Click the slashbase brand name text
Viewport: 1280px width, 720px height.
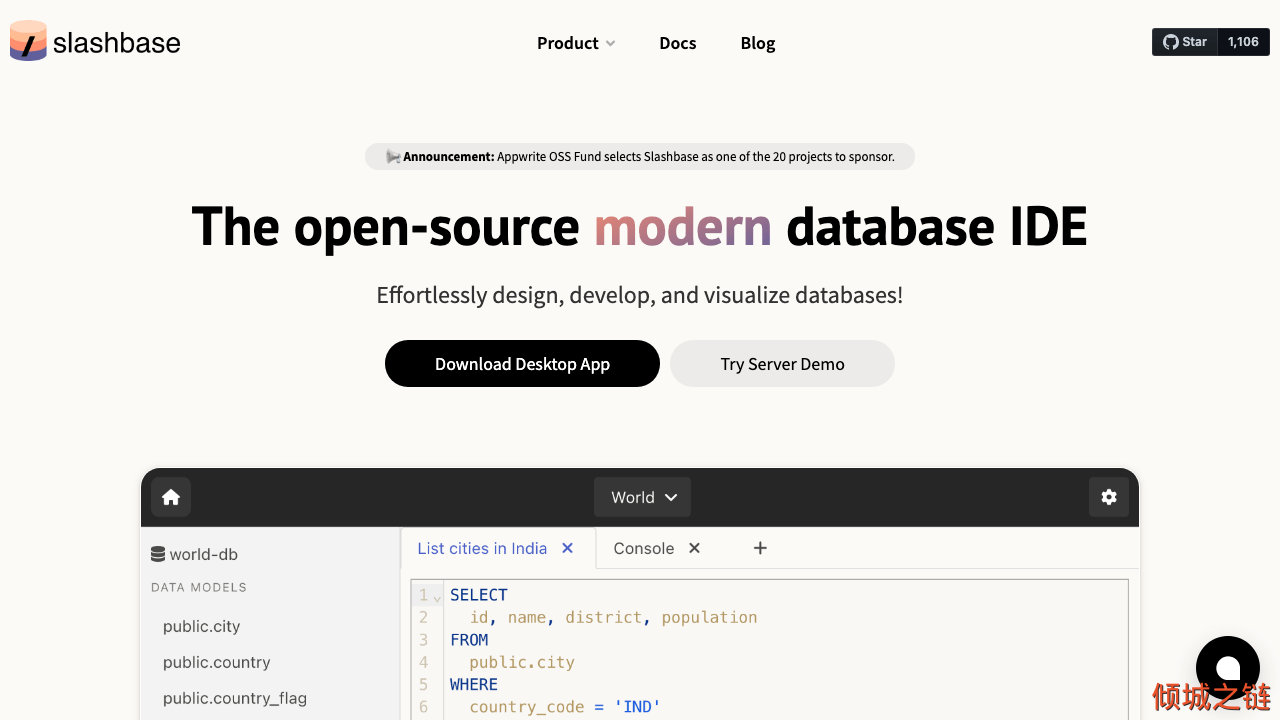click(x=117, y=43)
